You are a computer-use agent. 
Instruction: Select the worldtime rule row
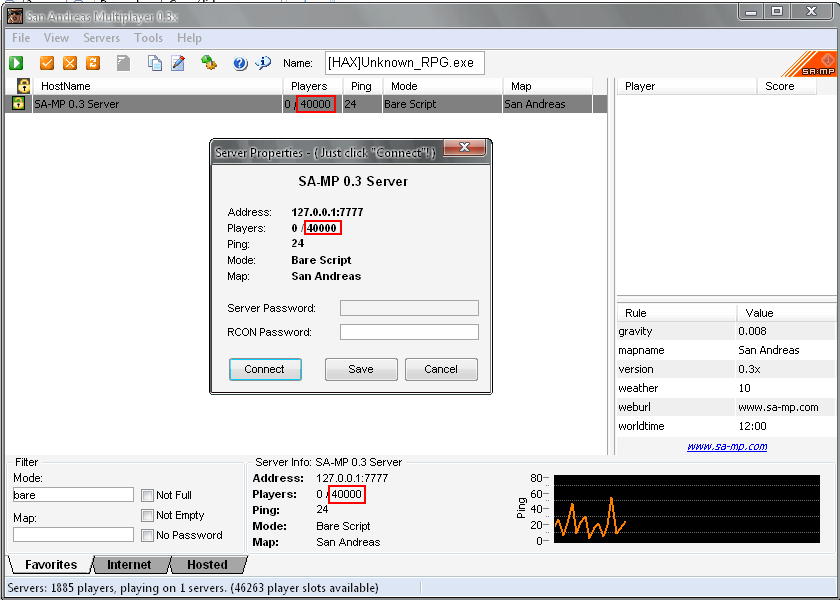(726, 426)
